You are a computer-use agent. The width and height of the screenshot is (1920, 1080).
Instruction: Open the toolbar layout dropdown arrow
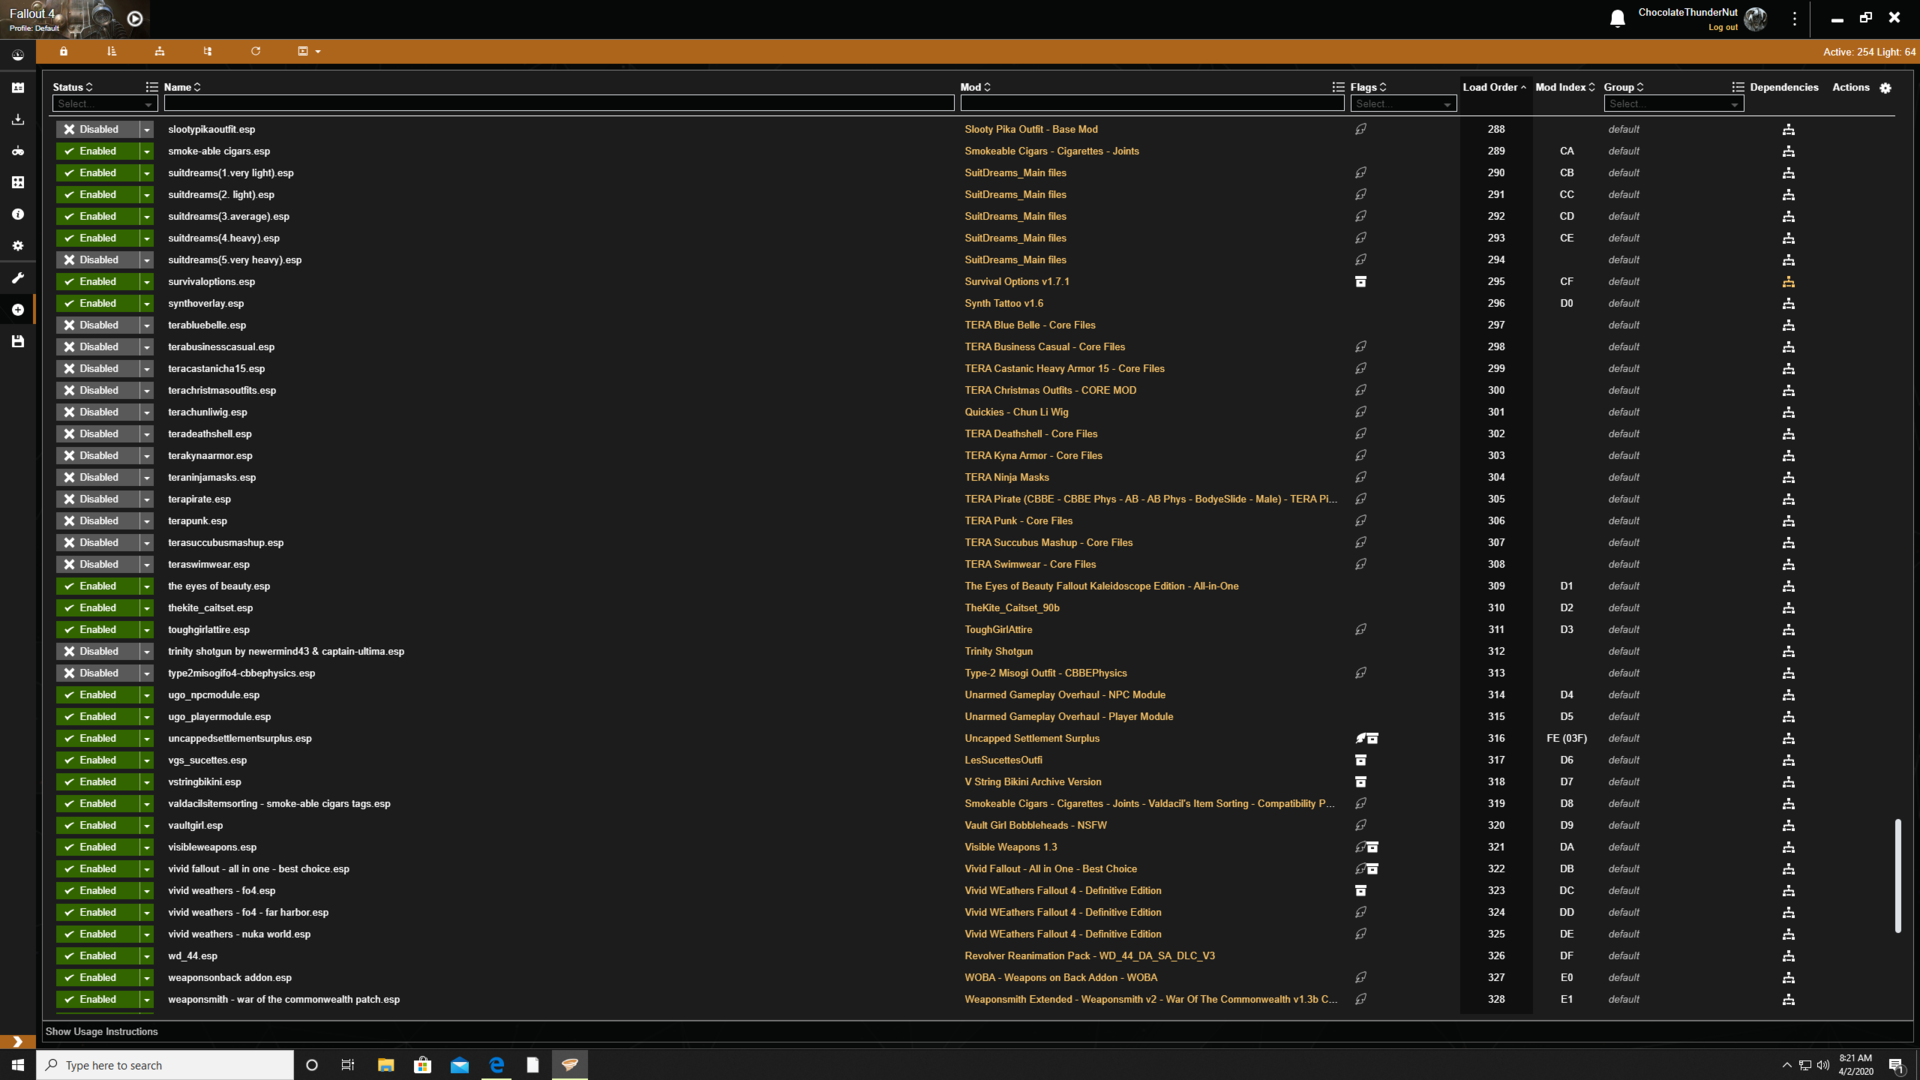point(318,51)
